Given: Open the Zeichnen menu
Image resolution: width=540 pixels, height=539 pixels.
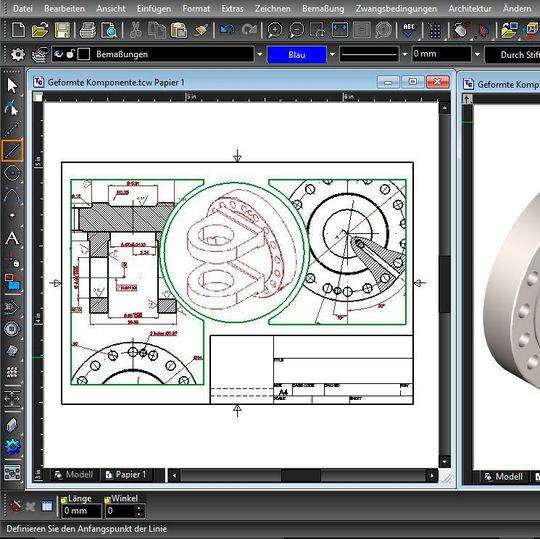Looking at the screenshot, I should [273, 8].
